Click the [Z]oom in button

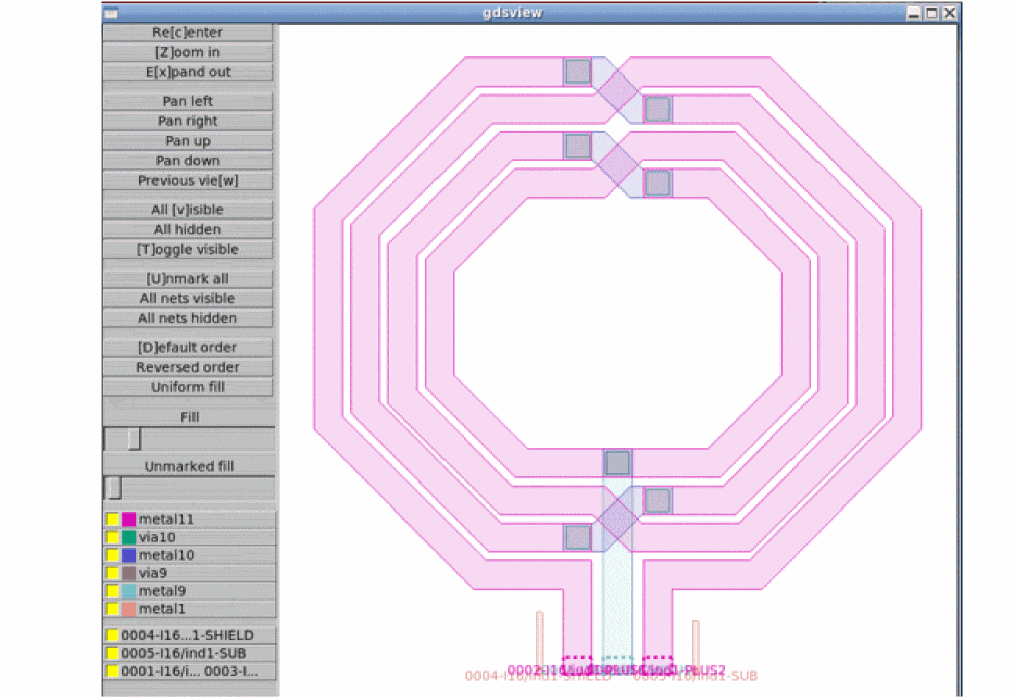[188, 52]
